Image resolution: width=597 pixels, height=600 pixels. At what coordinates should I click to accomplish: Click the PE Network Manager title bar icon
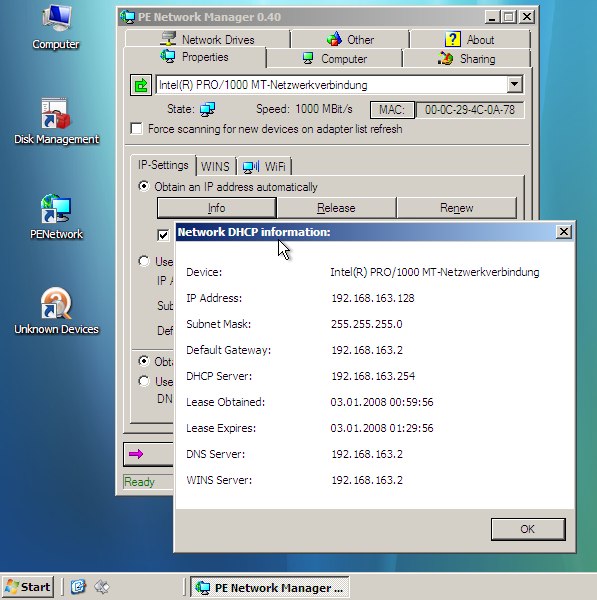click(127, 17)
